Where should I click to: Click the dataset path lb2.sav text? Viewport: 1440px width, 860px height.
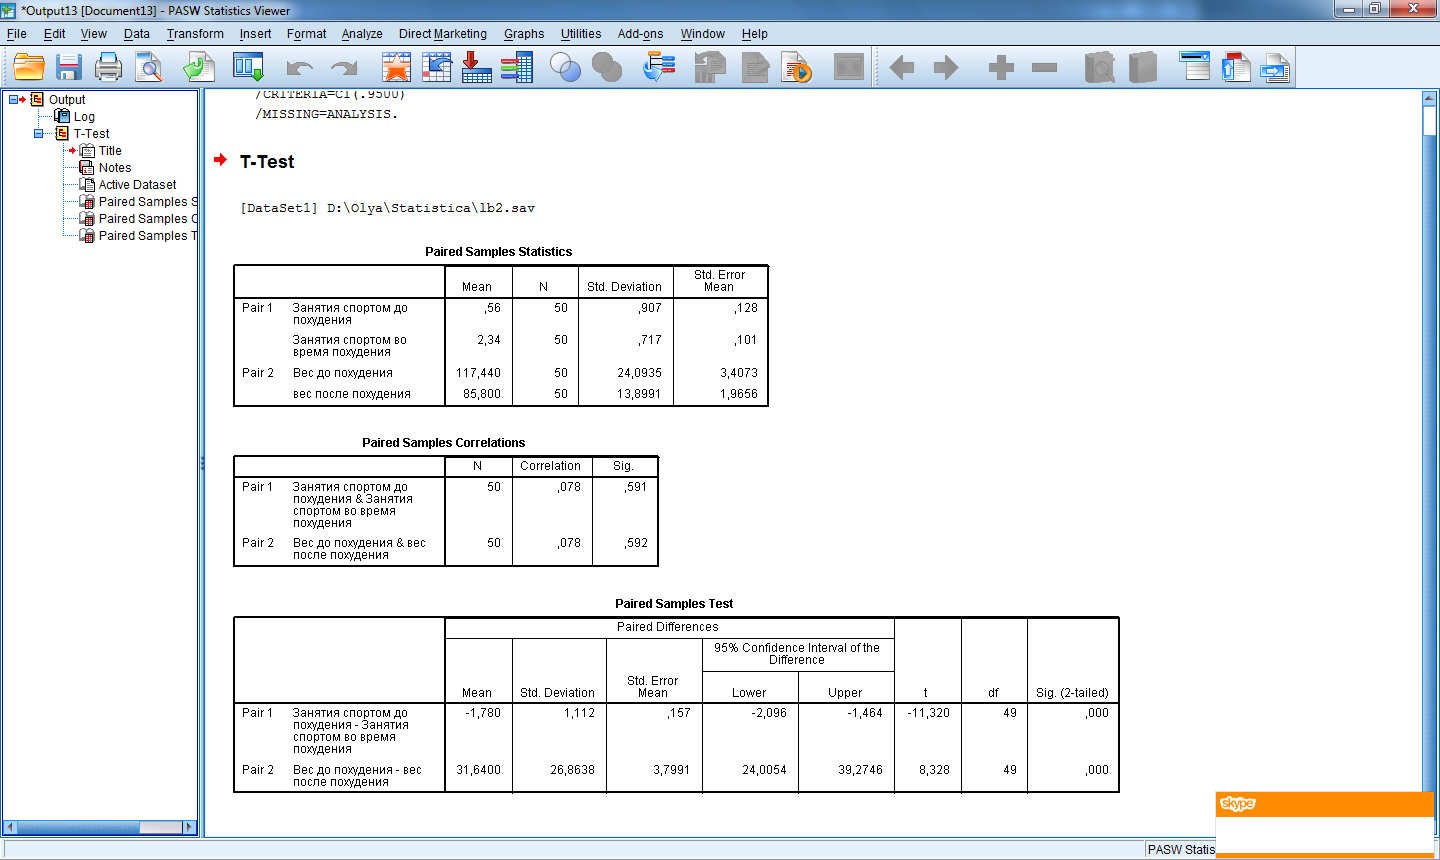(431, 208)
